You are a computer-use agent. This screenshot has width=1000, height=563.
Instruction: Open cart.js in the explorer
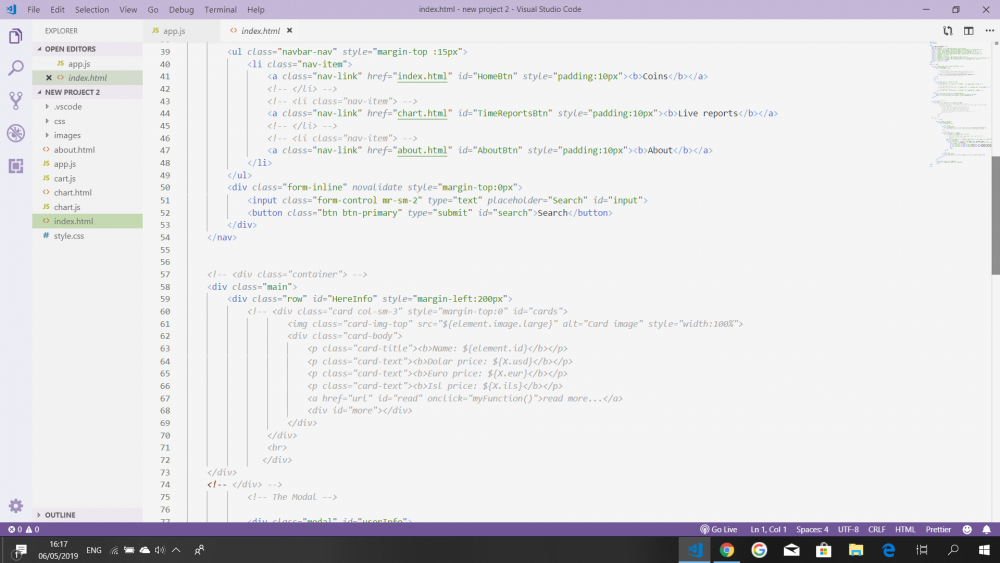pyautogui.click(x=64, y=179)
